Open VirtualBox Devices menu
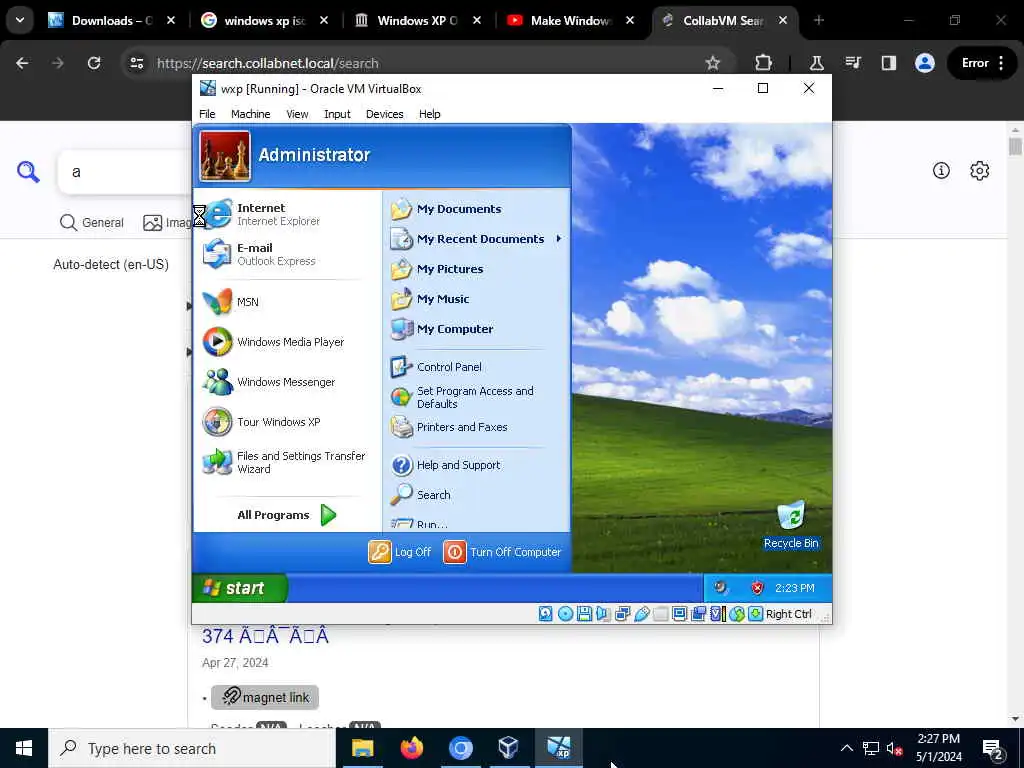 [x=384, y=114]
